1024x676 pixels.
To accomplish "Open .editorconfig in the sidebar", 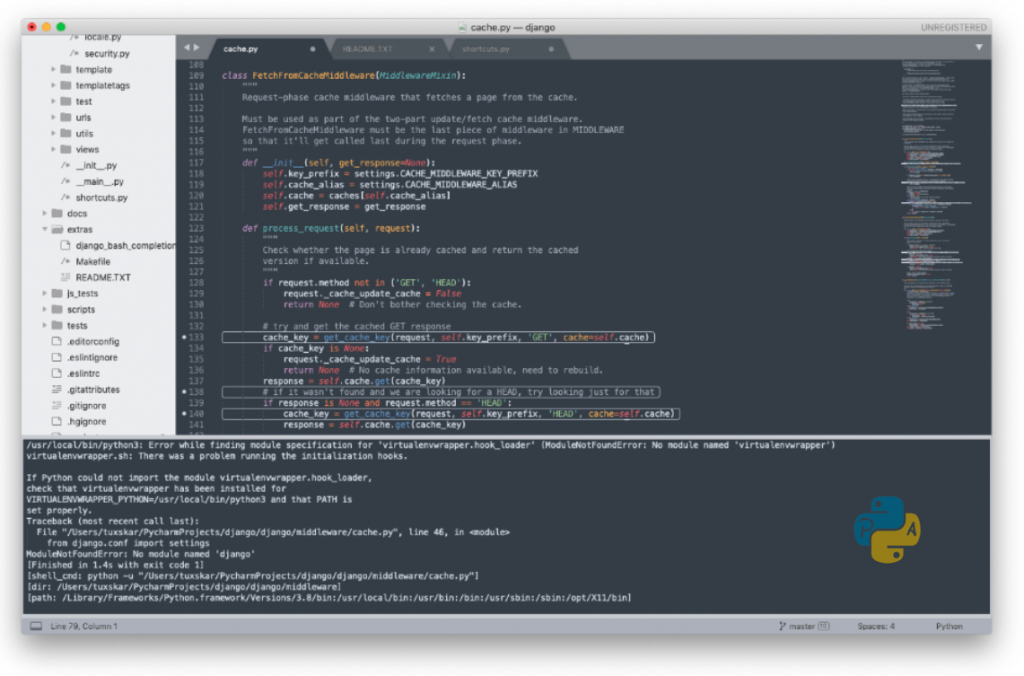I will click(x=93, y=342).
